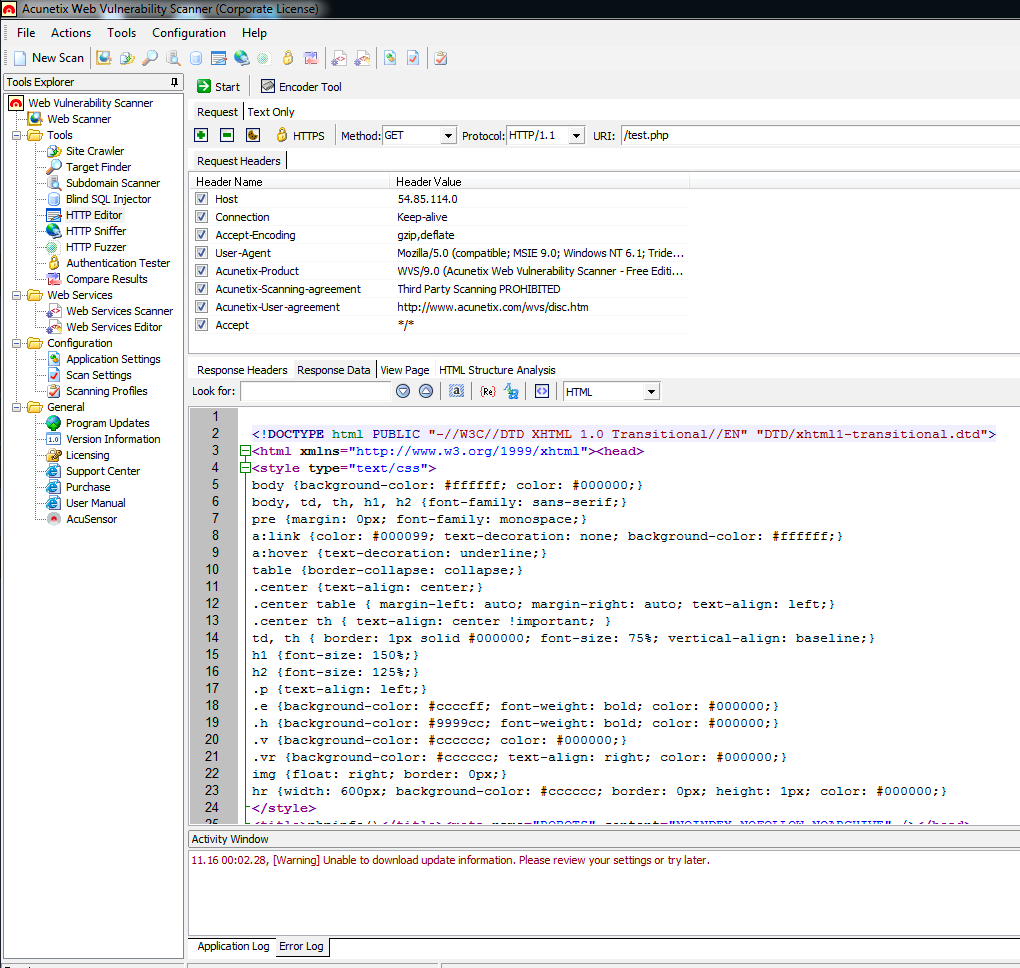Uncheck the Host header checkbox

click(x=202, y=199)
